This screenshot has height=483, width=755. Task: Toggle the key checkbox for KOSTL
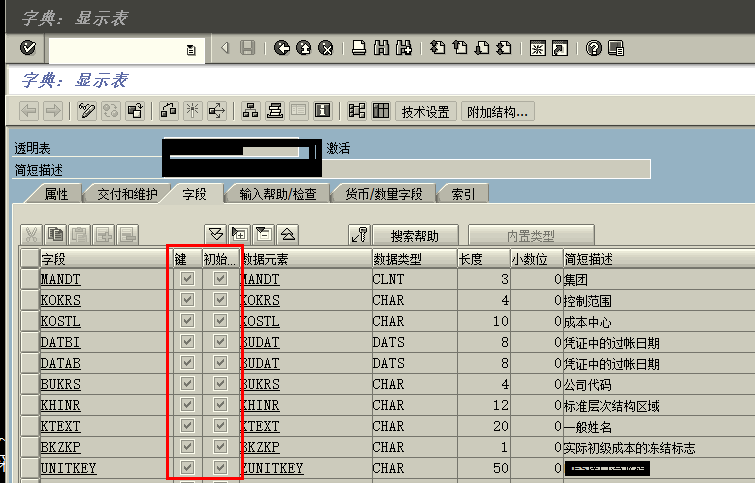187,321
